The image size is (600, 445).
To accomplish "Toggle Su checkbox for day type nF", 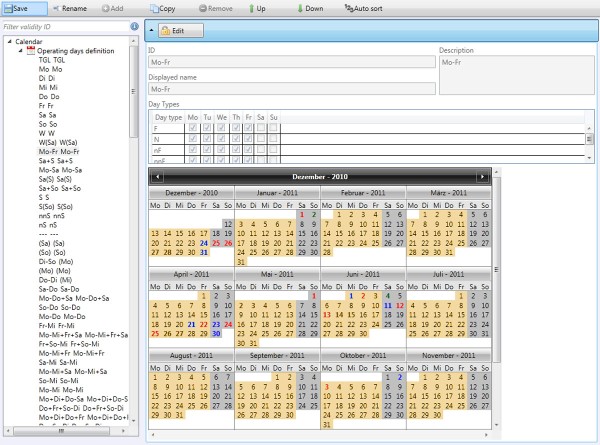I will pos(273,149).
